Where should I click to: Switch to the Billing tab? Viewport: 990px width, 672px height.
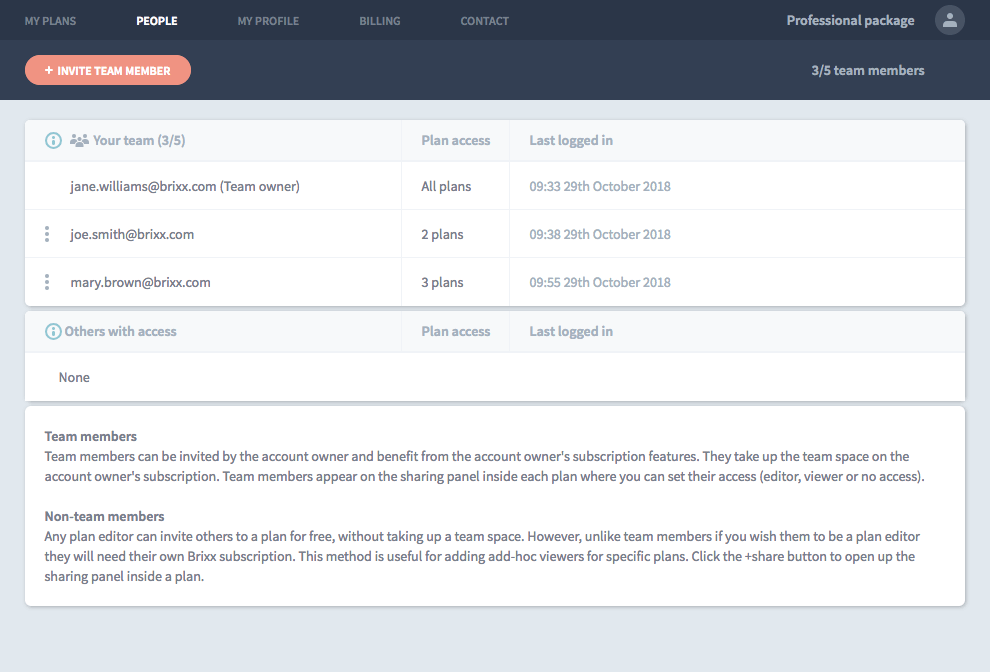[379, 21]
